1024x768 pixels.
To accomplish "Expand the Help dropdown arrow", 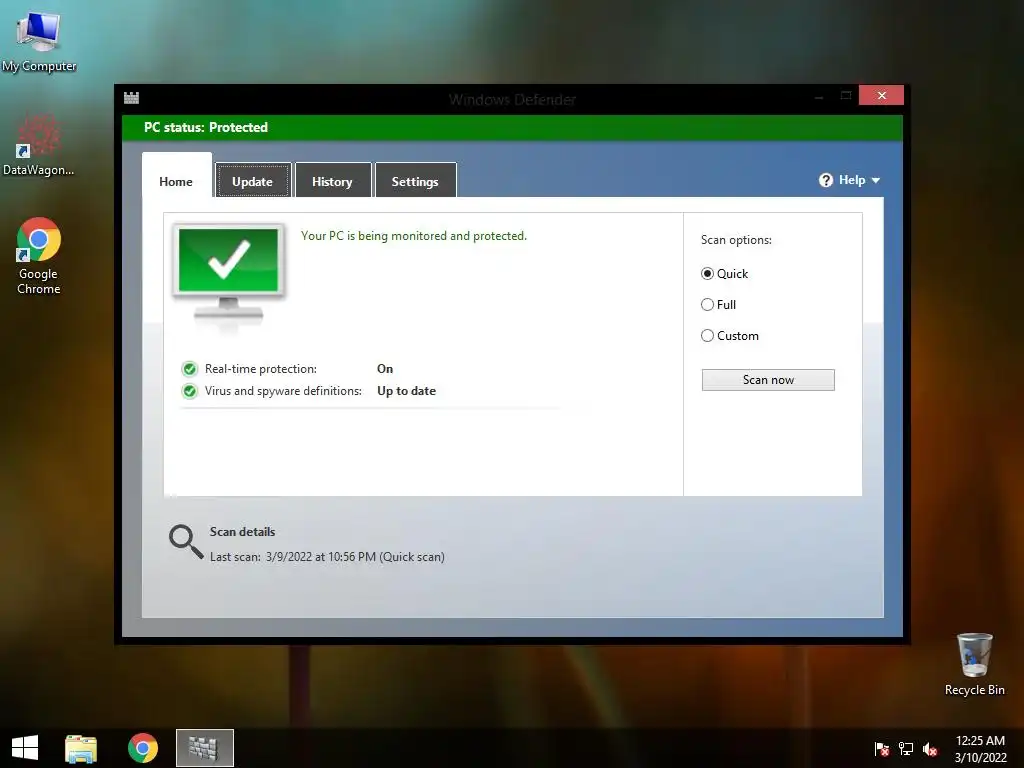I will click(x=876, y=180).
